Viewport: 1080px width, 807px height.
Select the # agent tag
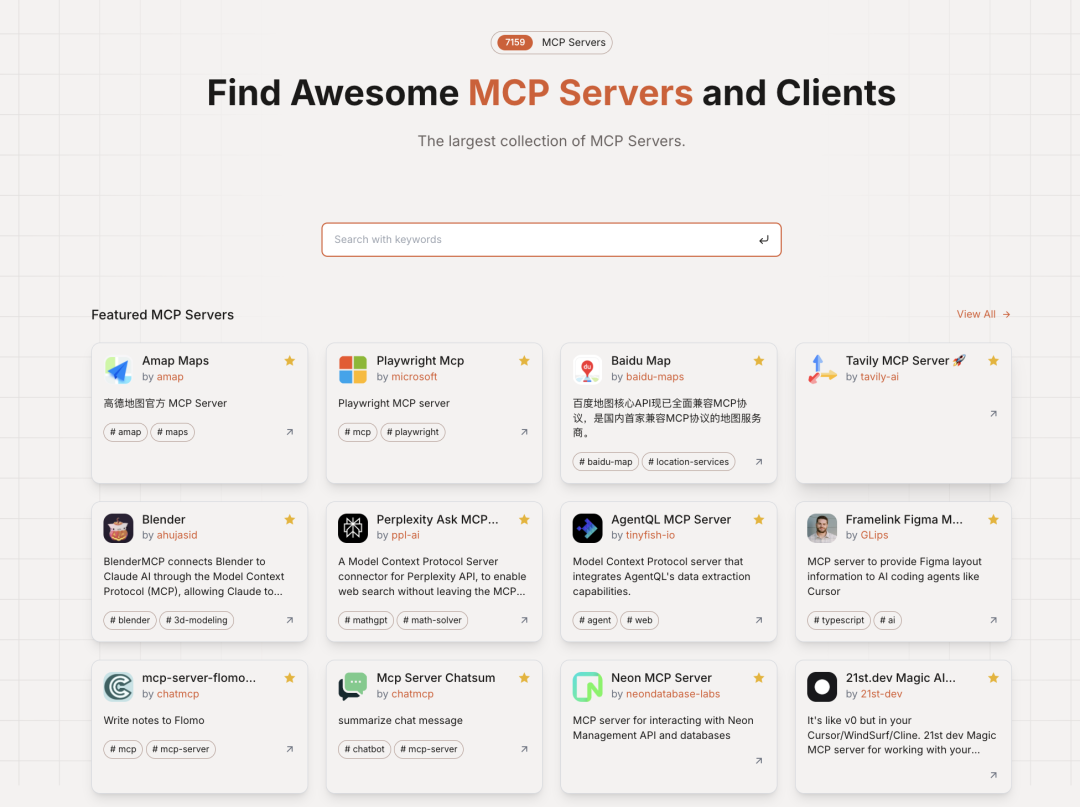(x=595, y=620)
